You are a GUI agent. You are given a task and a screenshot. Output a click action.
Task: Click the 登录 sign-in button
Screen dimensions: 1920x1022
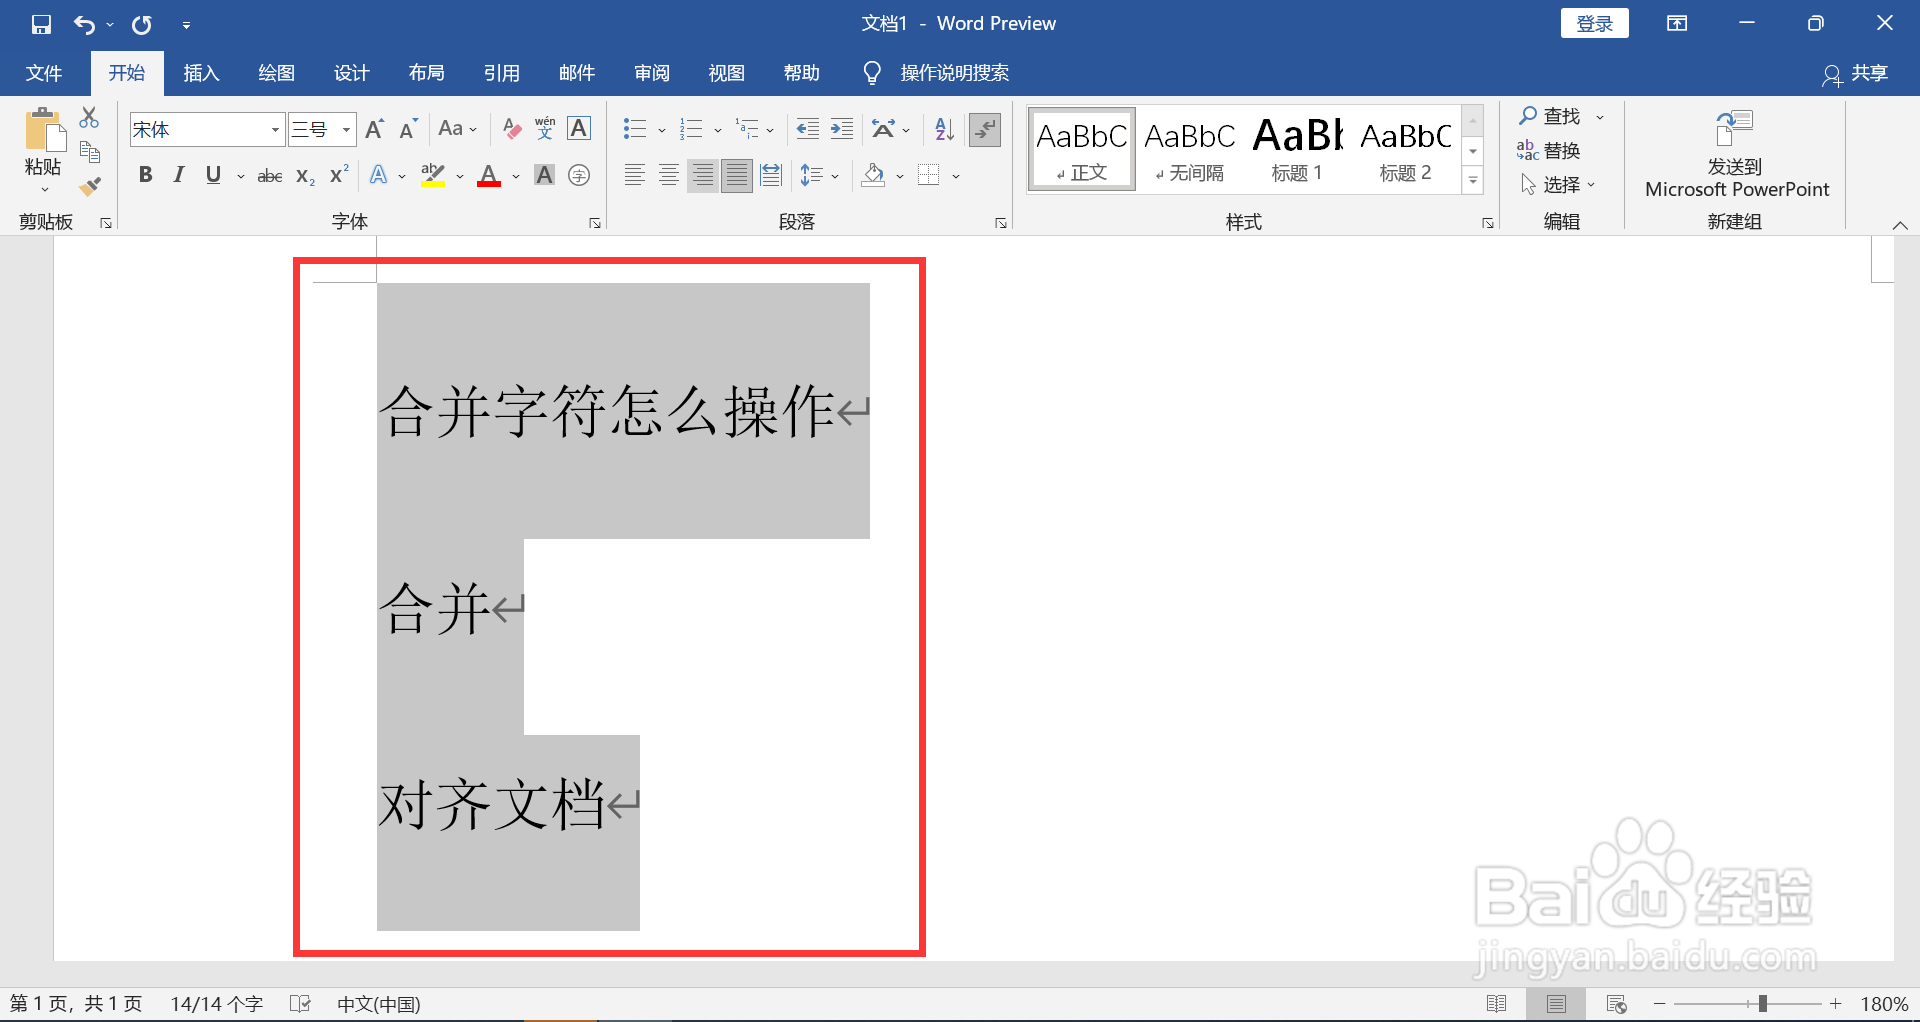click(1594, 22)
